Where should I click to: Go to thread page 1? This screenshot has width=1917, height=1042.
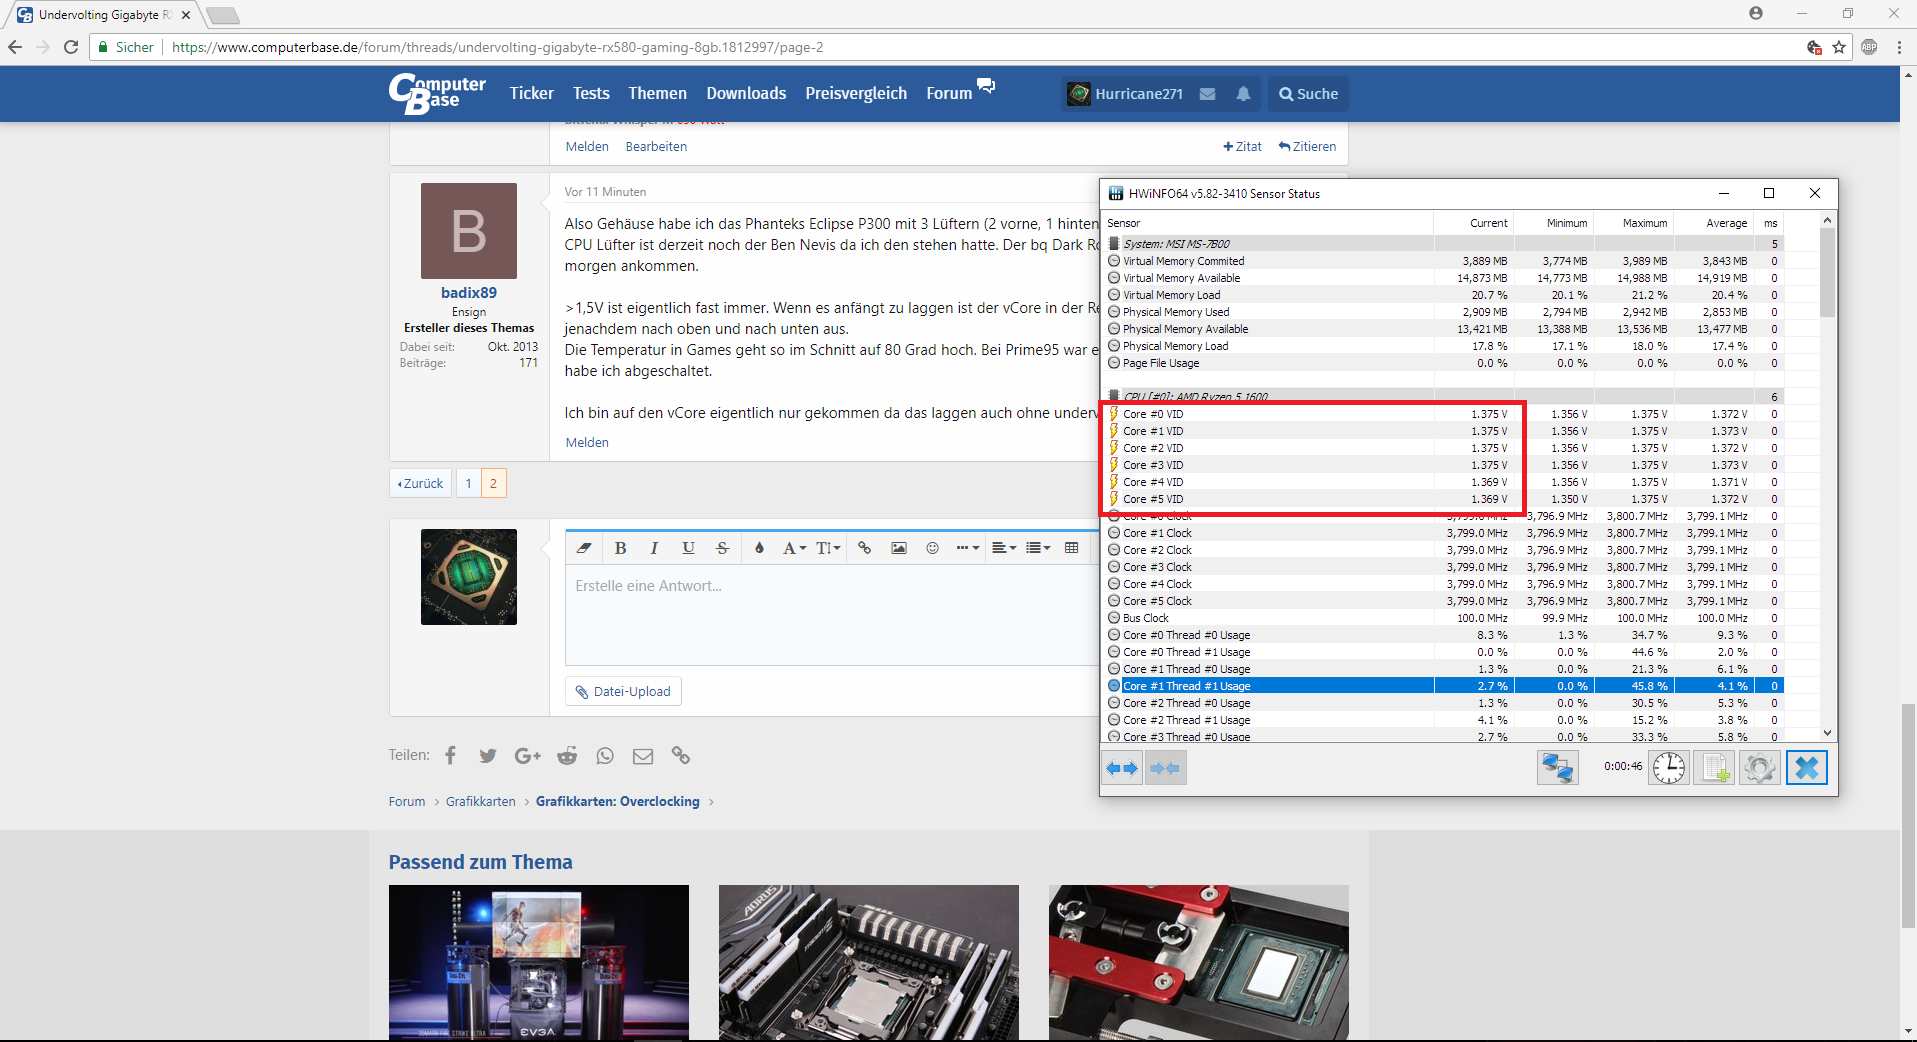pyautogui.click(x=468, y=483)
